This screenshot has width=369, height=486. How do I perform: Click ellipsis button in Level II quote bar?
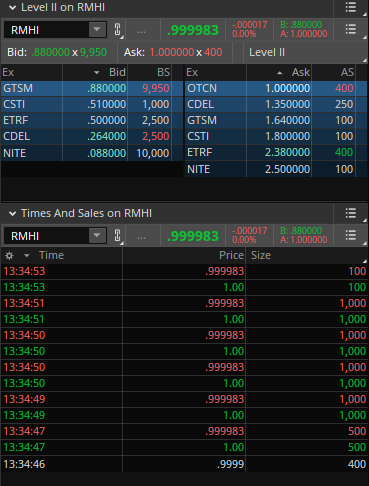[x=141, y=31]
